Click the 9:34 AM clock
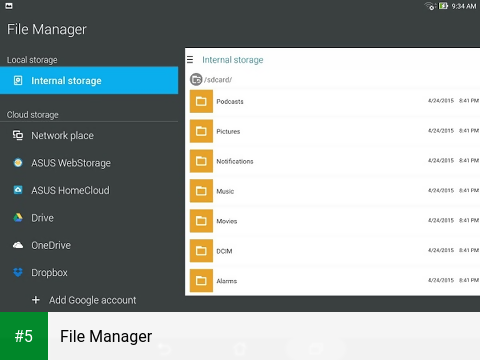 coord(464,6)
